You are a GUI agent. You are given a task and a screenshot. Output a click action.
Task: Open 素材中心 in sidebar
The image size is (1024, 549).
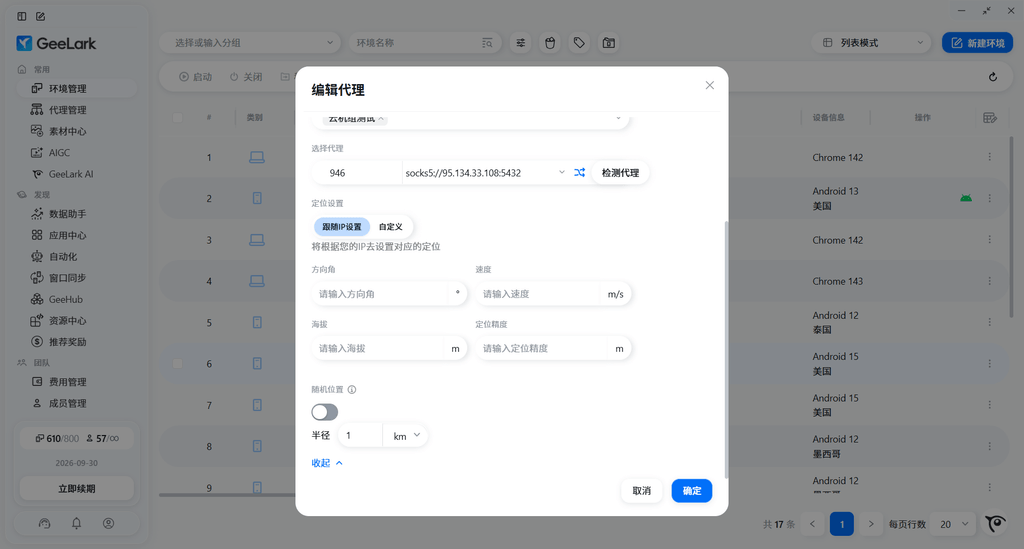click(76, 131)
